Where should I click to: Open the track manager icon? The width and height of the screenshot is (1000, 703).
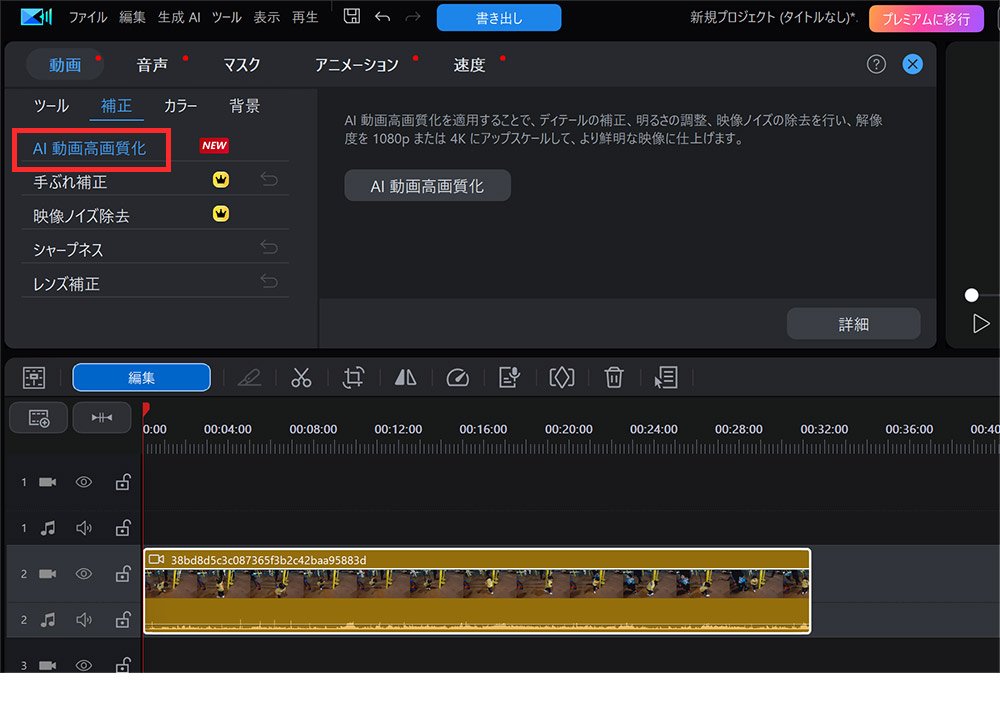coord(37,417)
